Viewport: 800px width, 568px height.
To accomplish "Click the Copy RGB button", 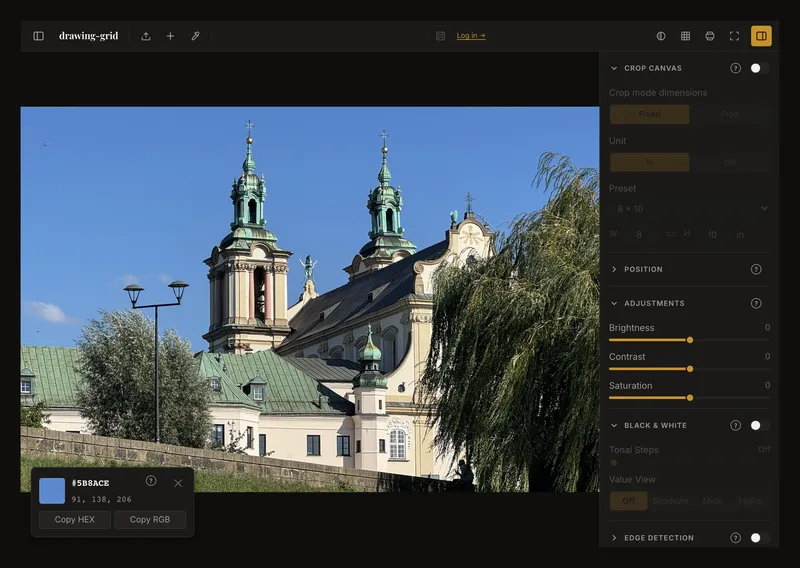I will pos(149,520).
